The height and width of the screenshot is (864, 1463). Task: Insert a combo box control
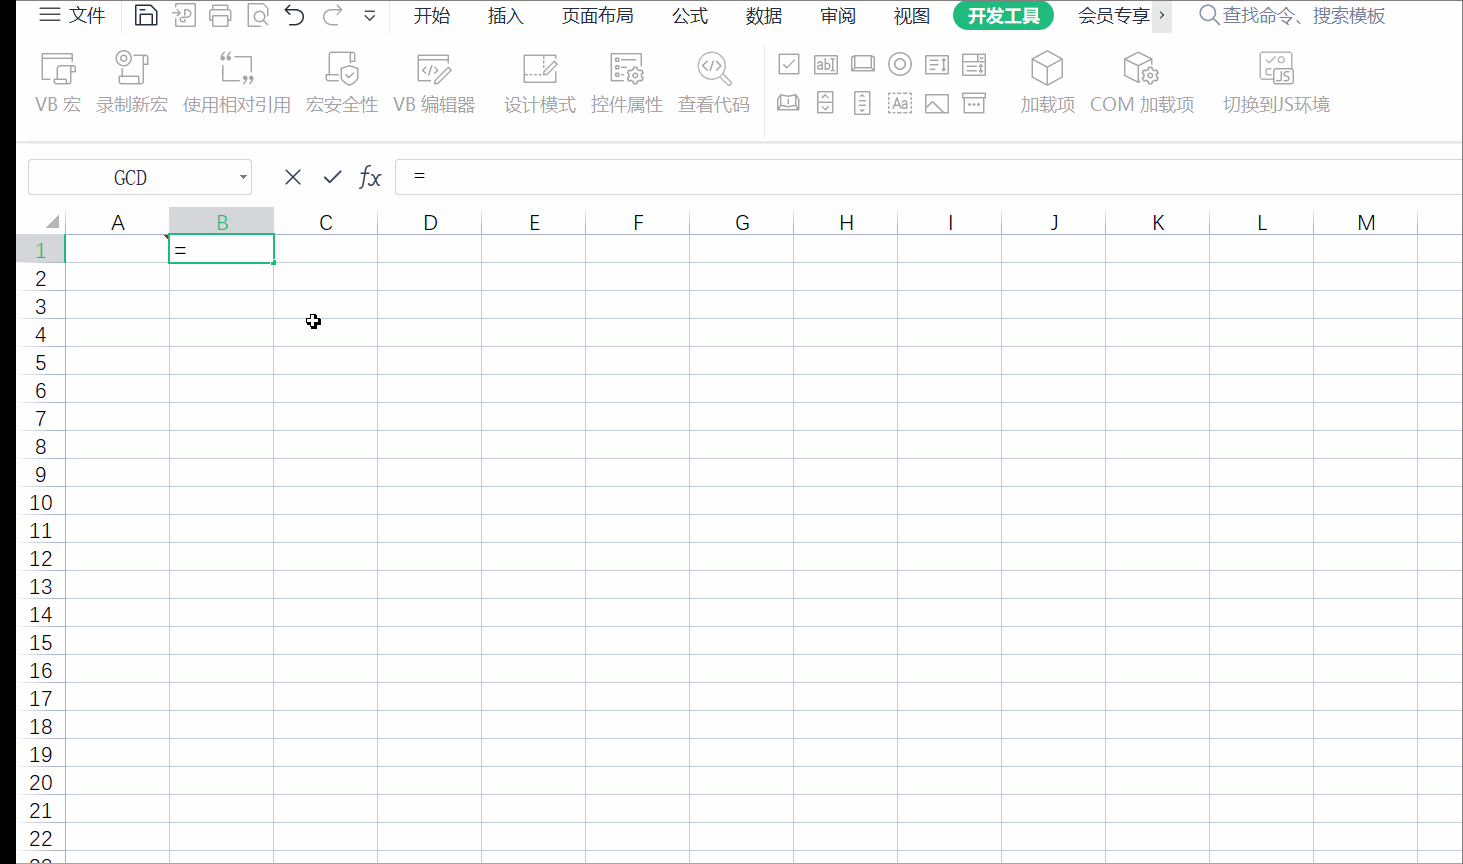[974, 65]
